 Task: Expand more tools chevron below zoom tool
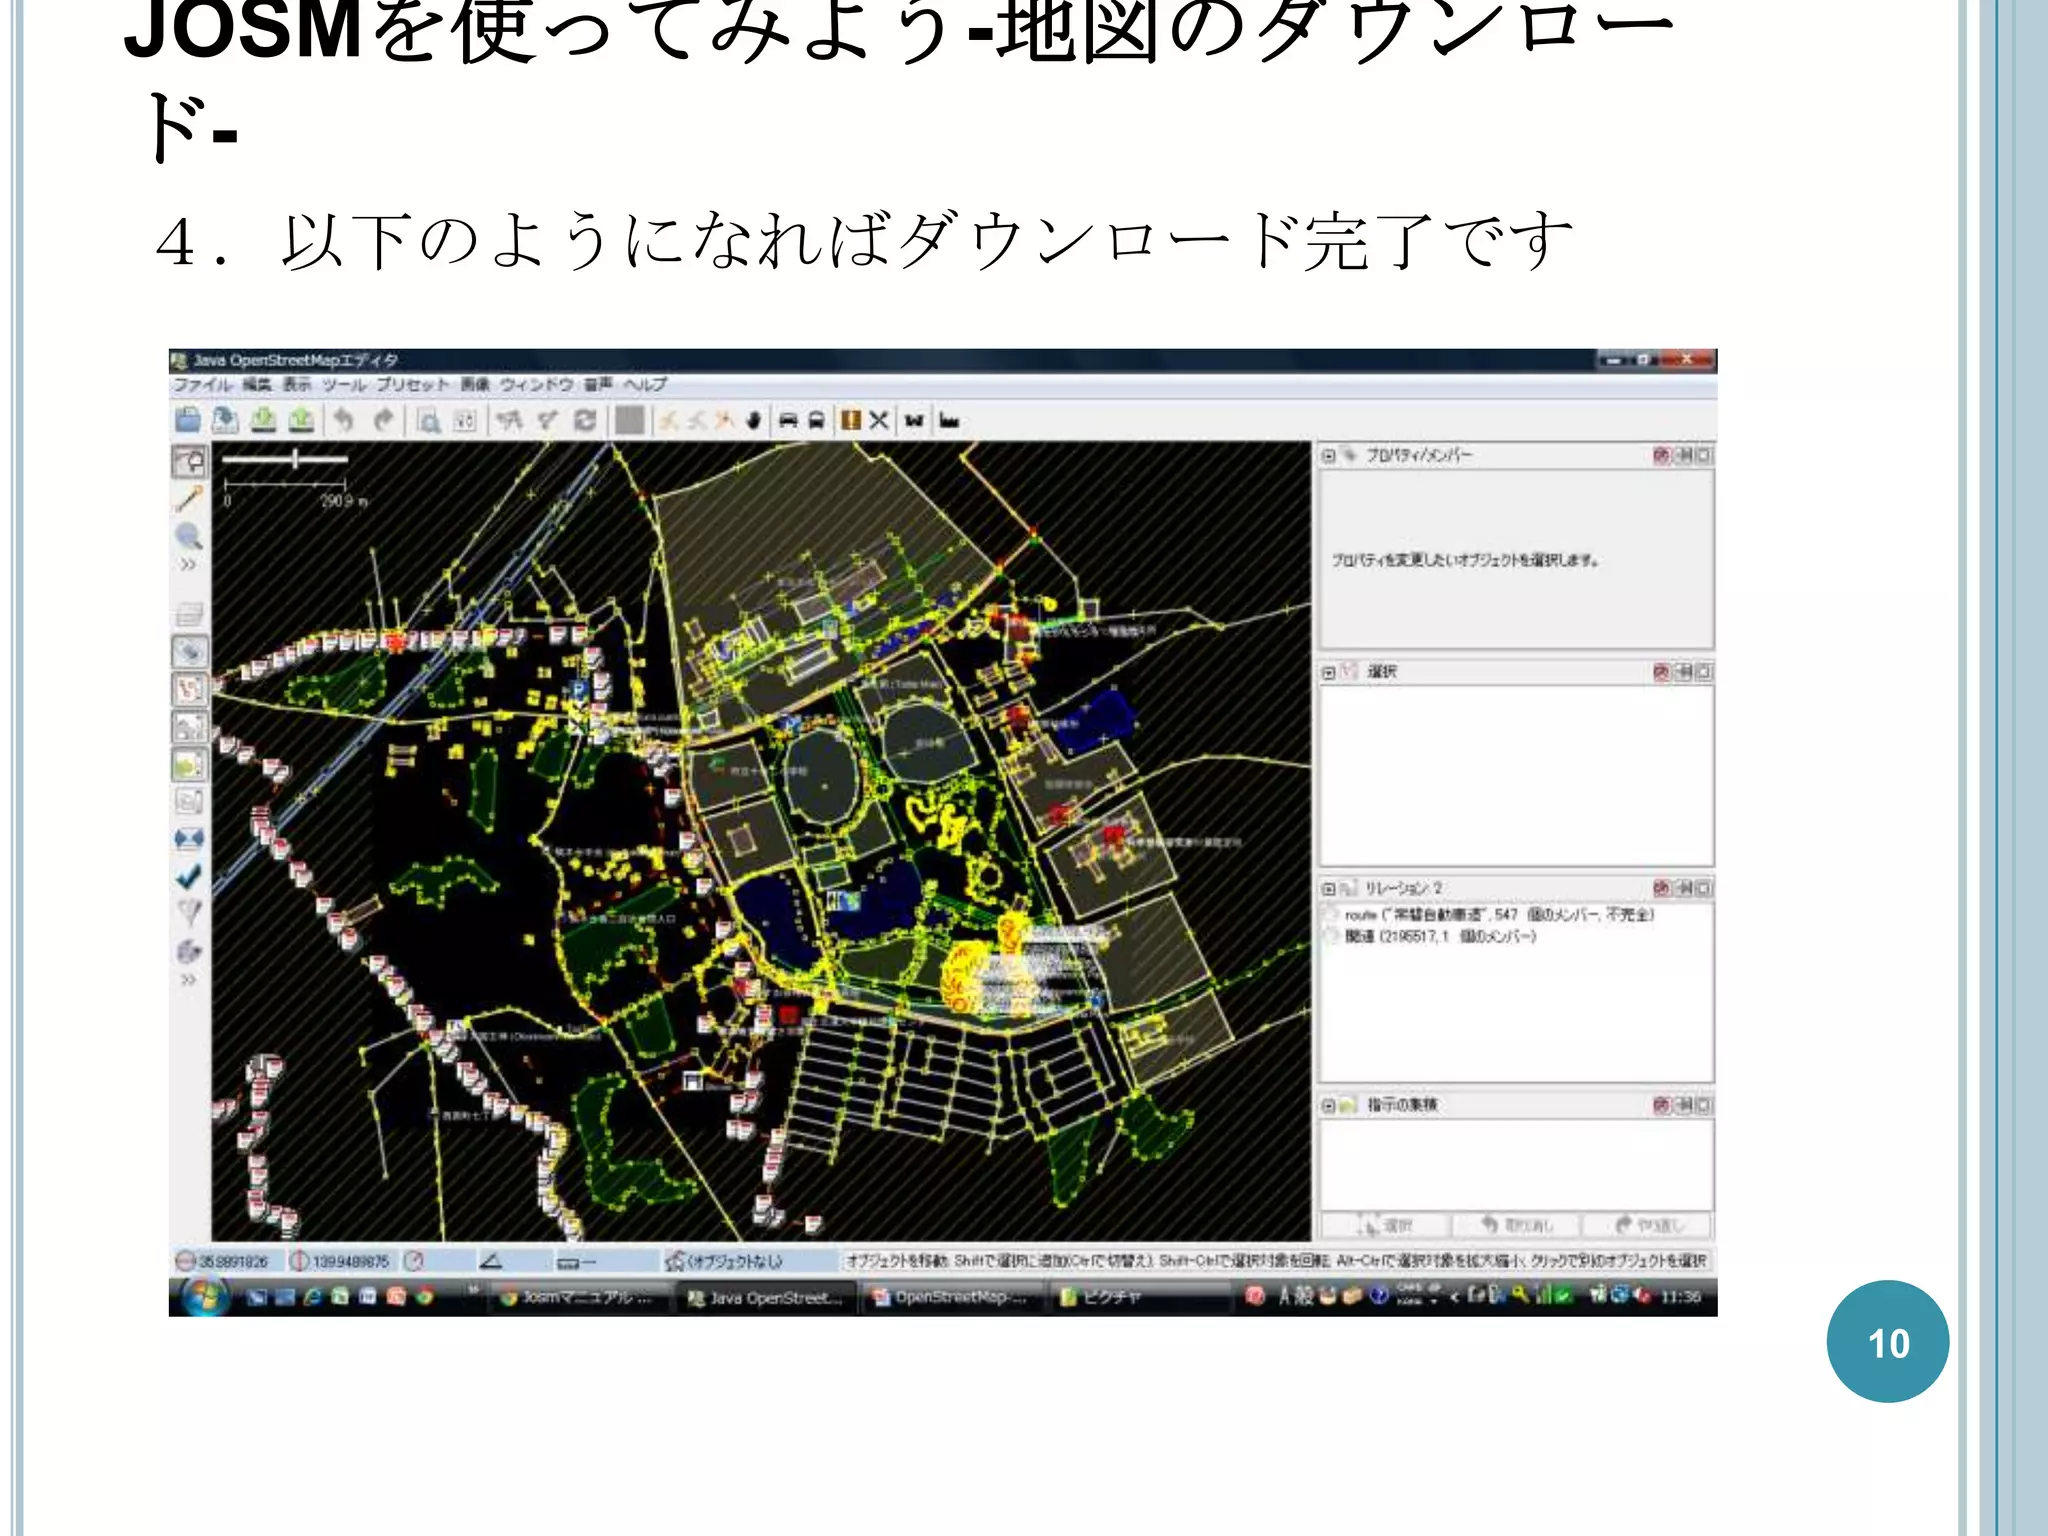pos(188,565)
